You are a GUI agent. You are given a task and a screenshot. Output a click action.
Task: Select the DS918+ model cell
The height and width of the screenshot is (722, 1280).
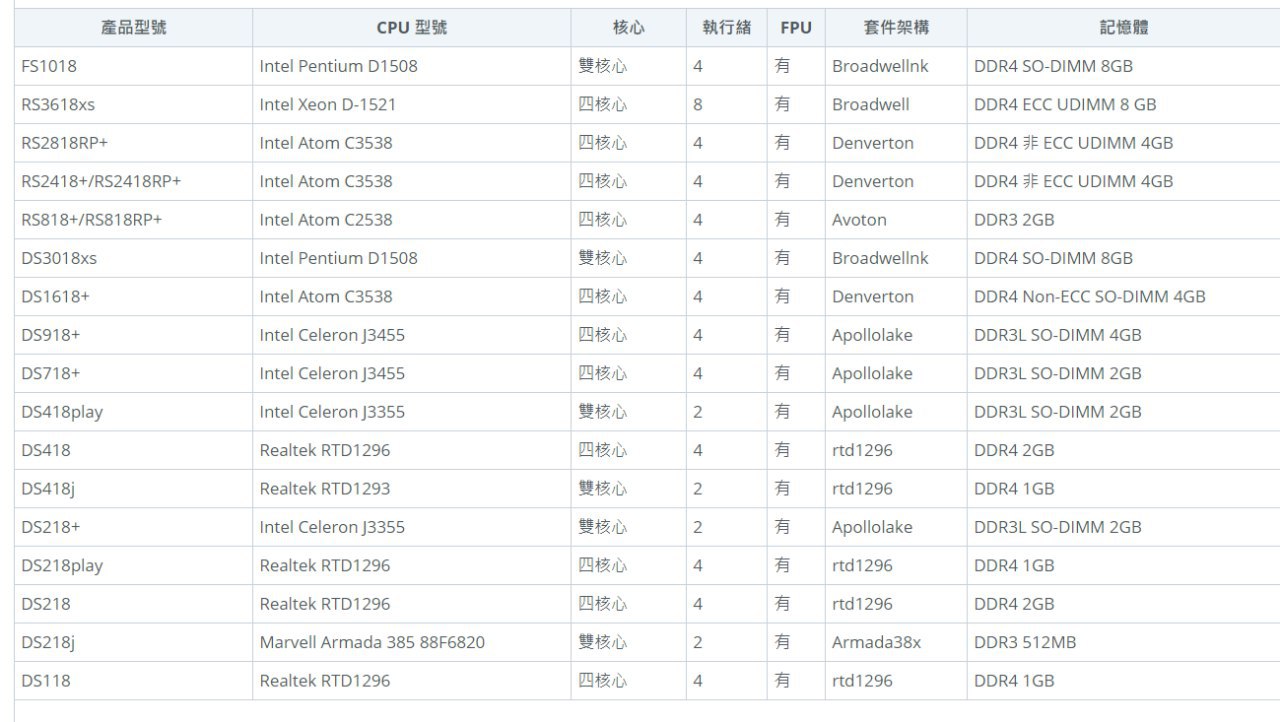50,335
